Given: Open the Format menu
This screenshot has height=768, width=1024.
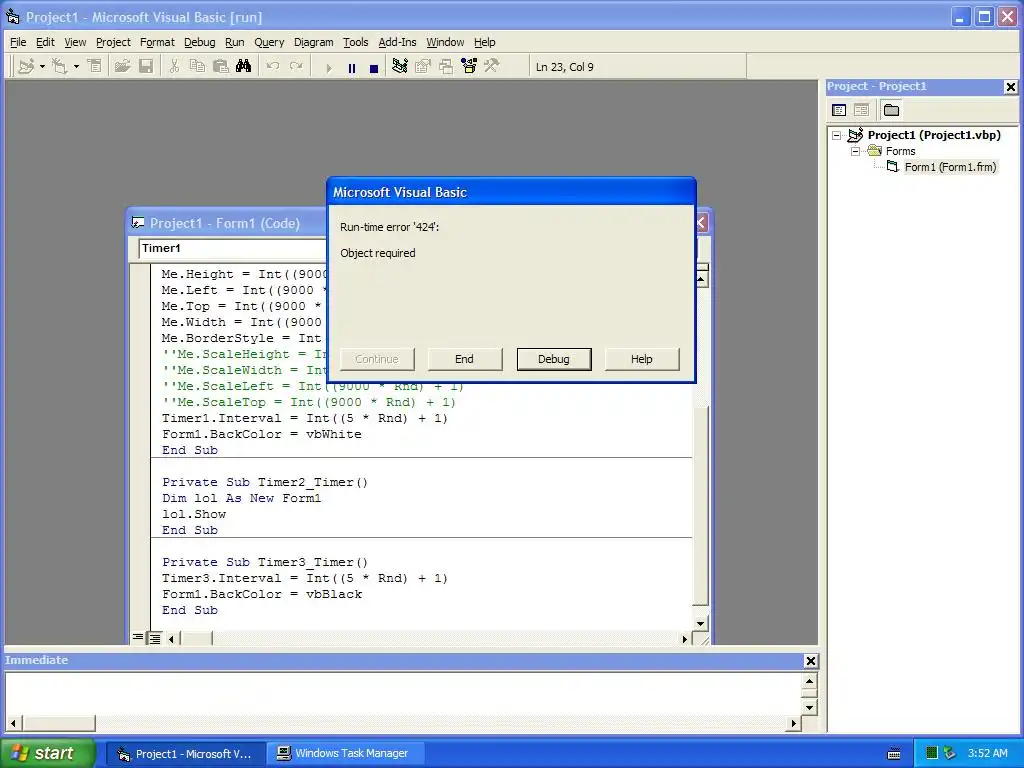Looking at the screenshot, I should pos(157,42).
